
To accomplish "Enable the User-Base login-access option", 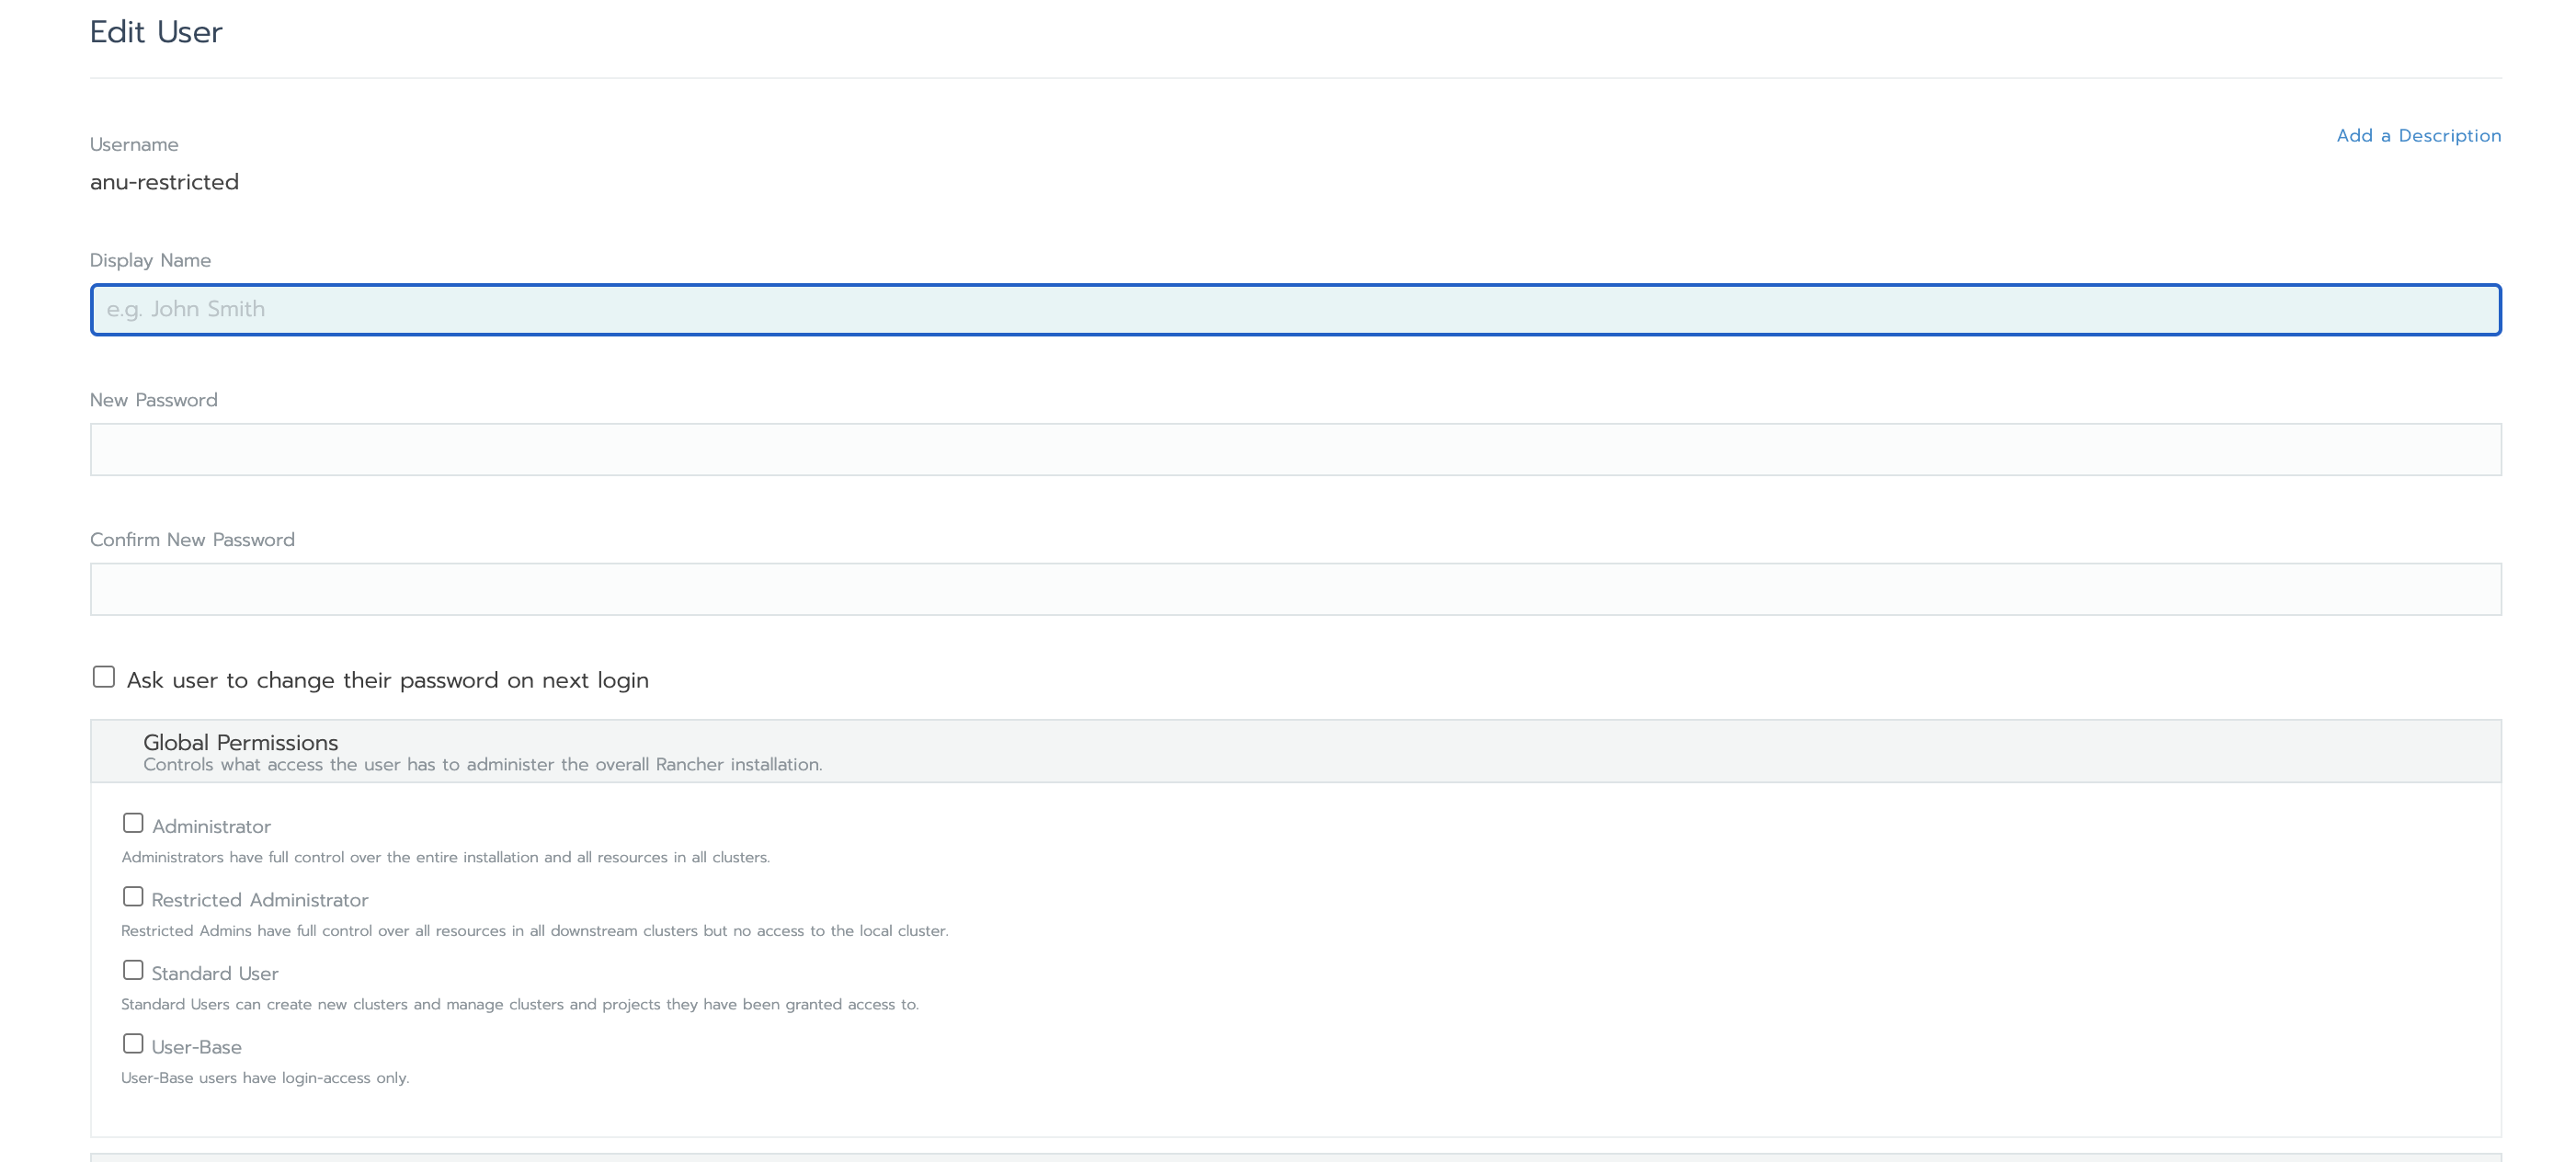I will tap(133, 1043).
